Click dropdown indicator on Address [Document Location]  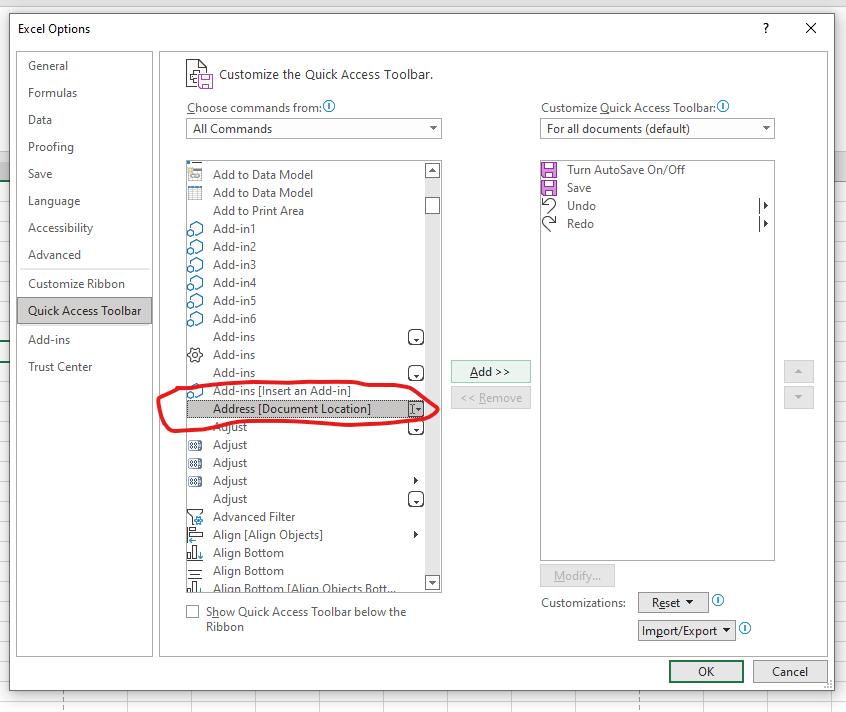[x=415, y=409]
